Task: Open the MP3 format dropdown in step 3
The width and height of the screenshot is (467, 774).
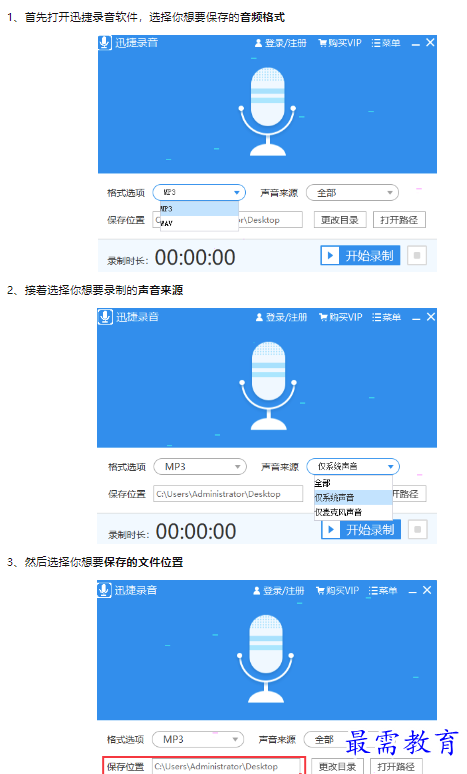Action: [x=197, y=739]
